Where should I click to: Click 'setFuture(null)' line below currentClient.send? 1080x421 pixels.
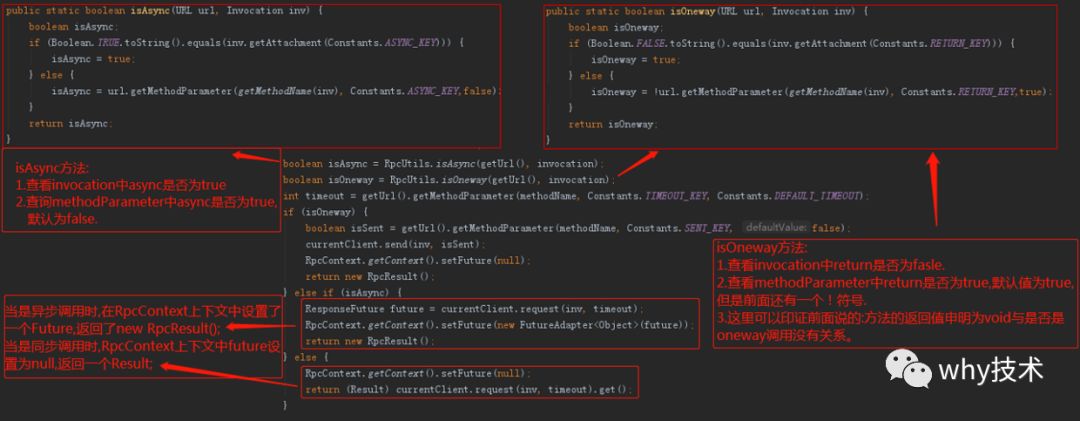click(418, 260)
